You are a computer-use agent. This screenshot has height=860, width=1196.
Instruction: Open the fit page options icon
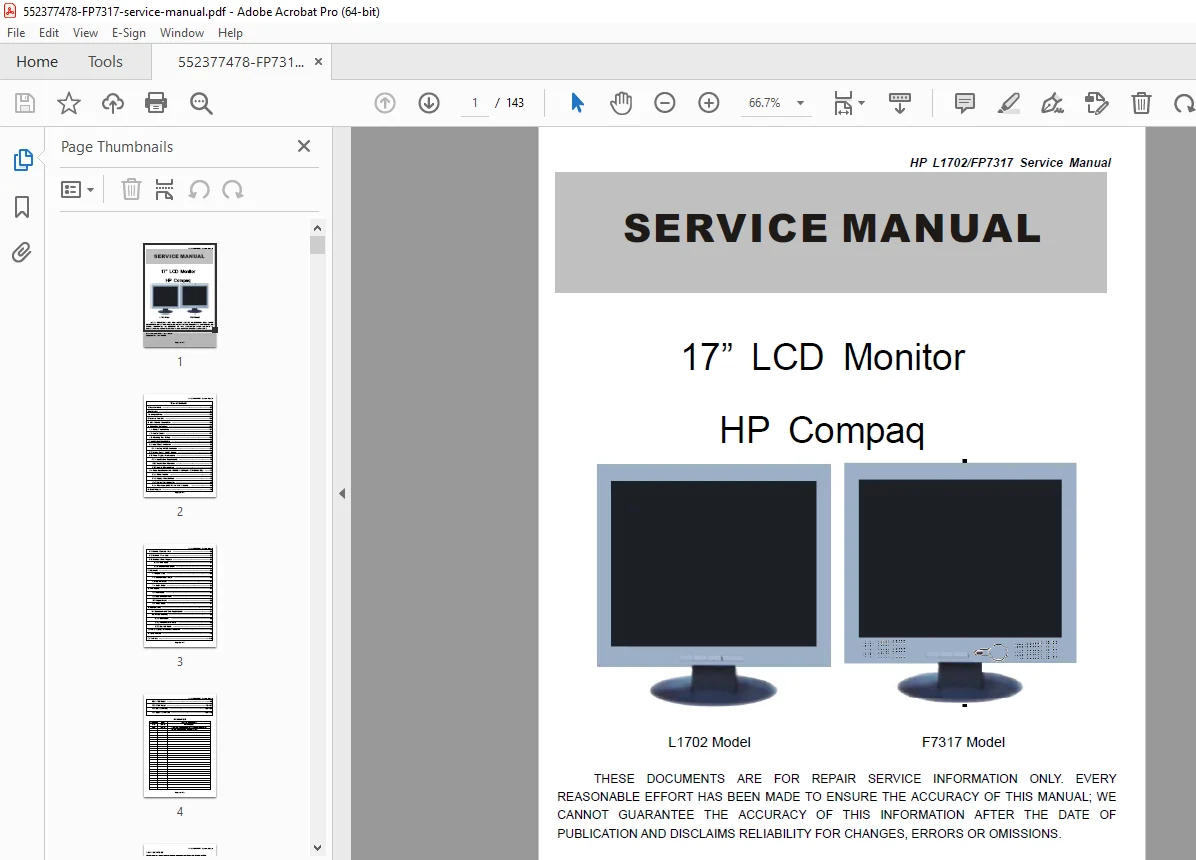click(x=843, y=102)
